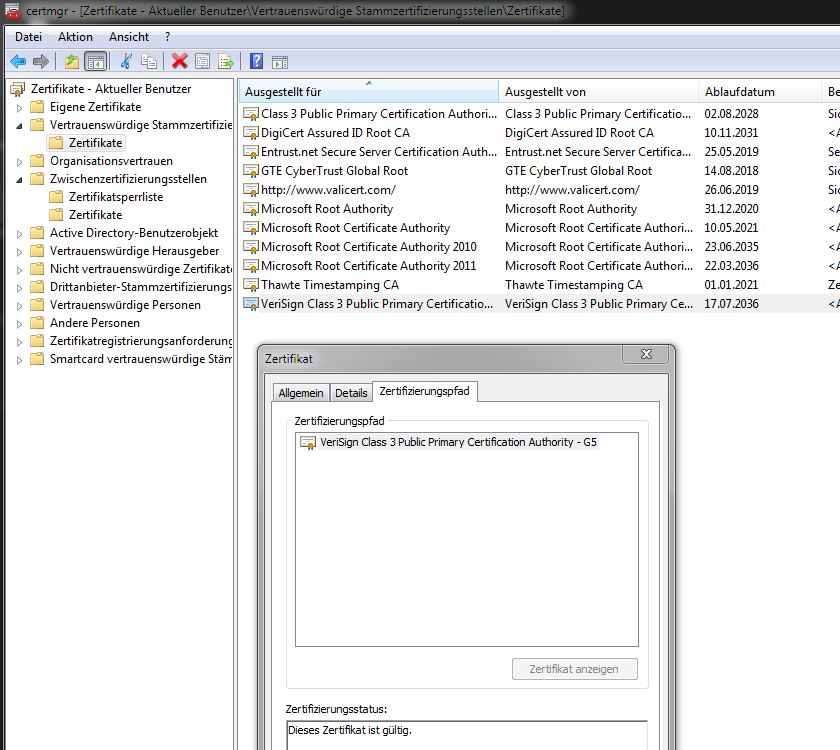
Task: Click the up-one-level folder icon
Action: (x=72, y=62)
